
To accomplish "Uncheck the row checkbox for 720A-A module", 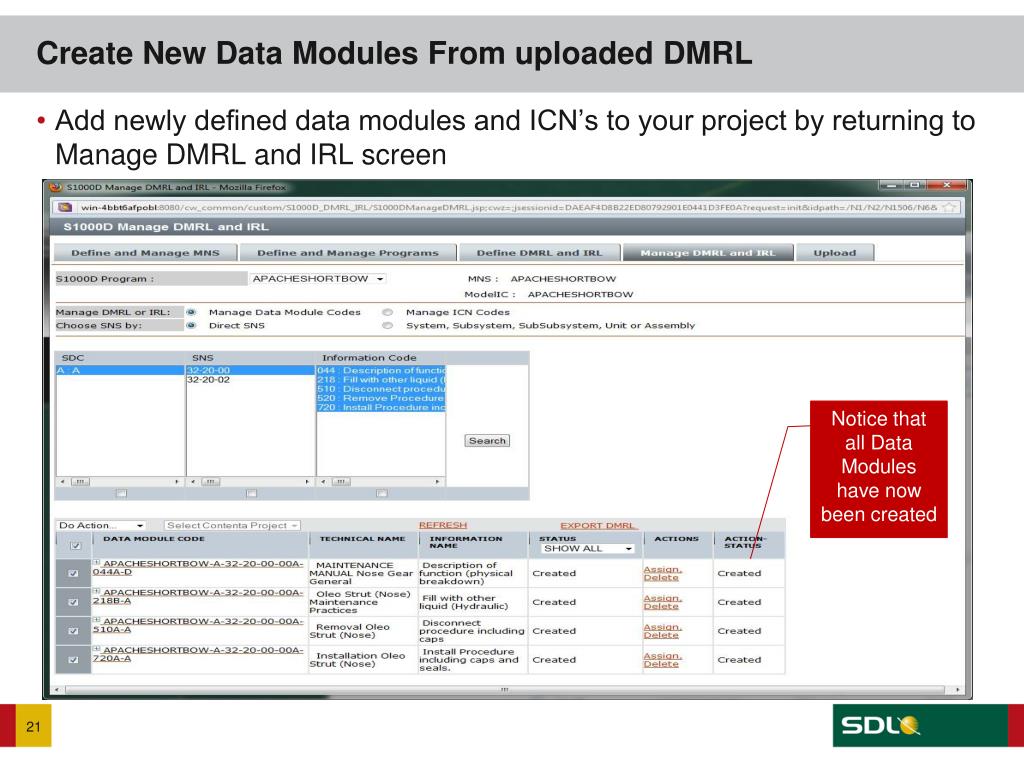I will click(x=73, y=660).
